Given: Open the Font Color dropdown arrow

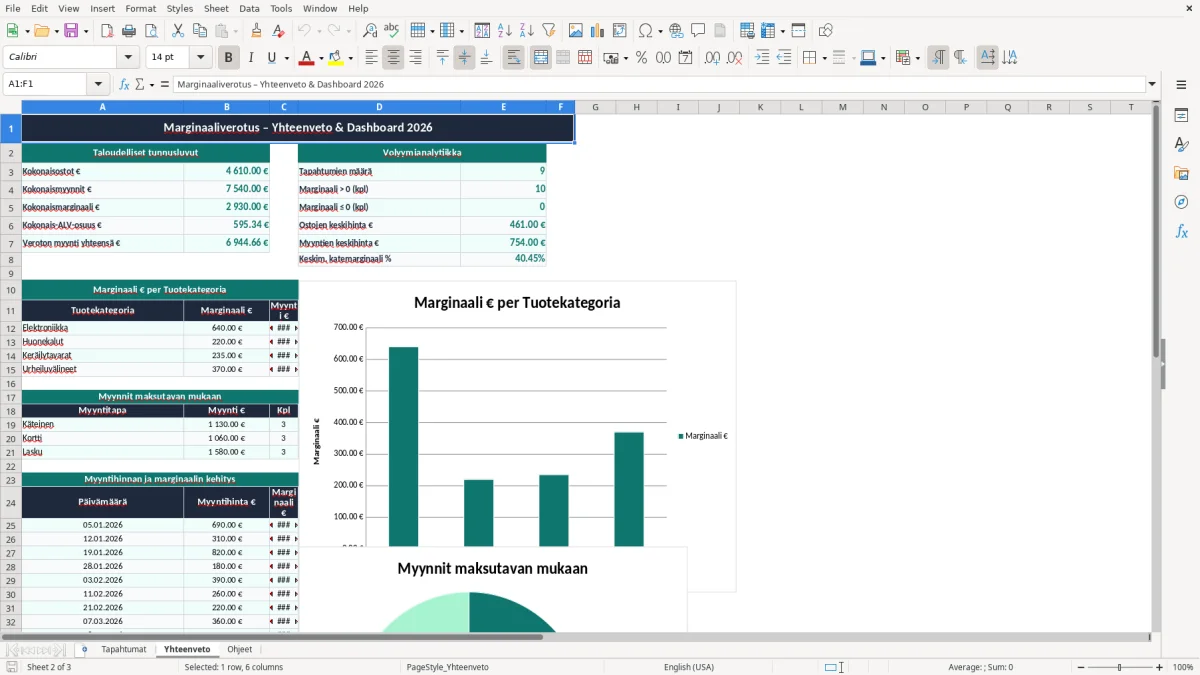Looking at the screenshot, I should tap(320, 58).
